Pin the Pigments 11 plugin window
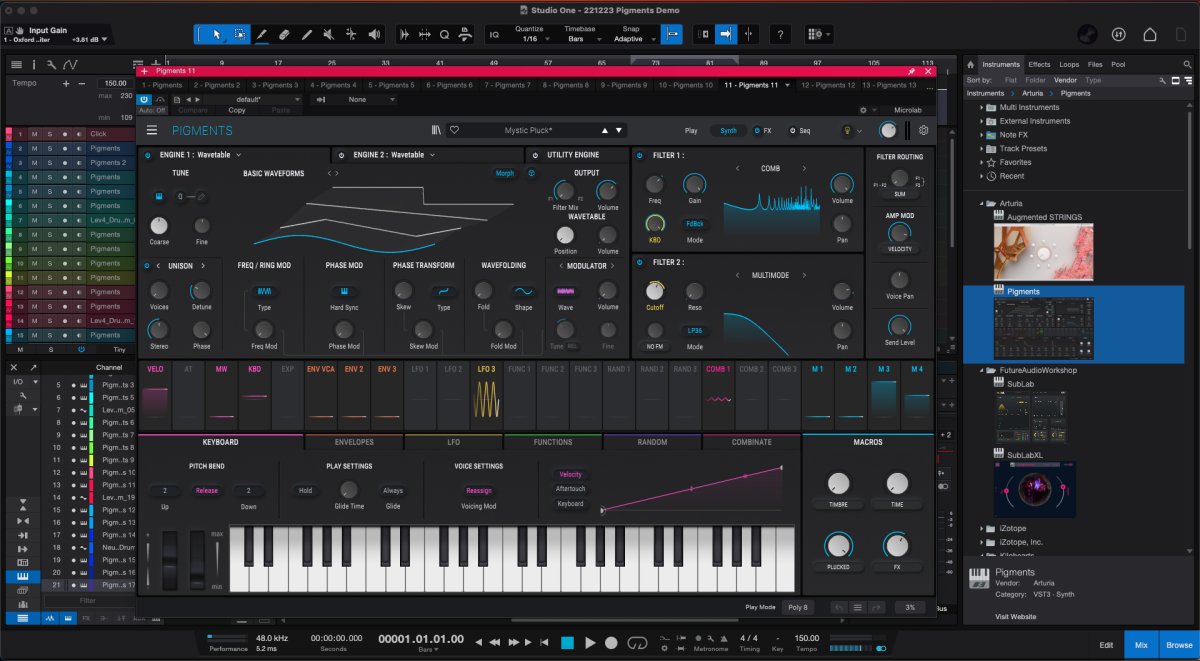Screen dimensions: 1200x661 pyautogui.click(x=911, y=72)
